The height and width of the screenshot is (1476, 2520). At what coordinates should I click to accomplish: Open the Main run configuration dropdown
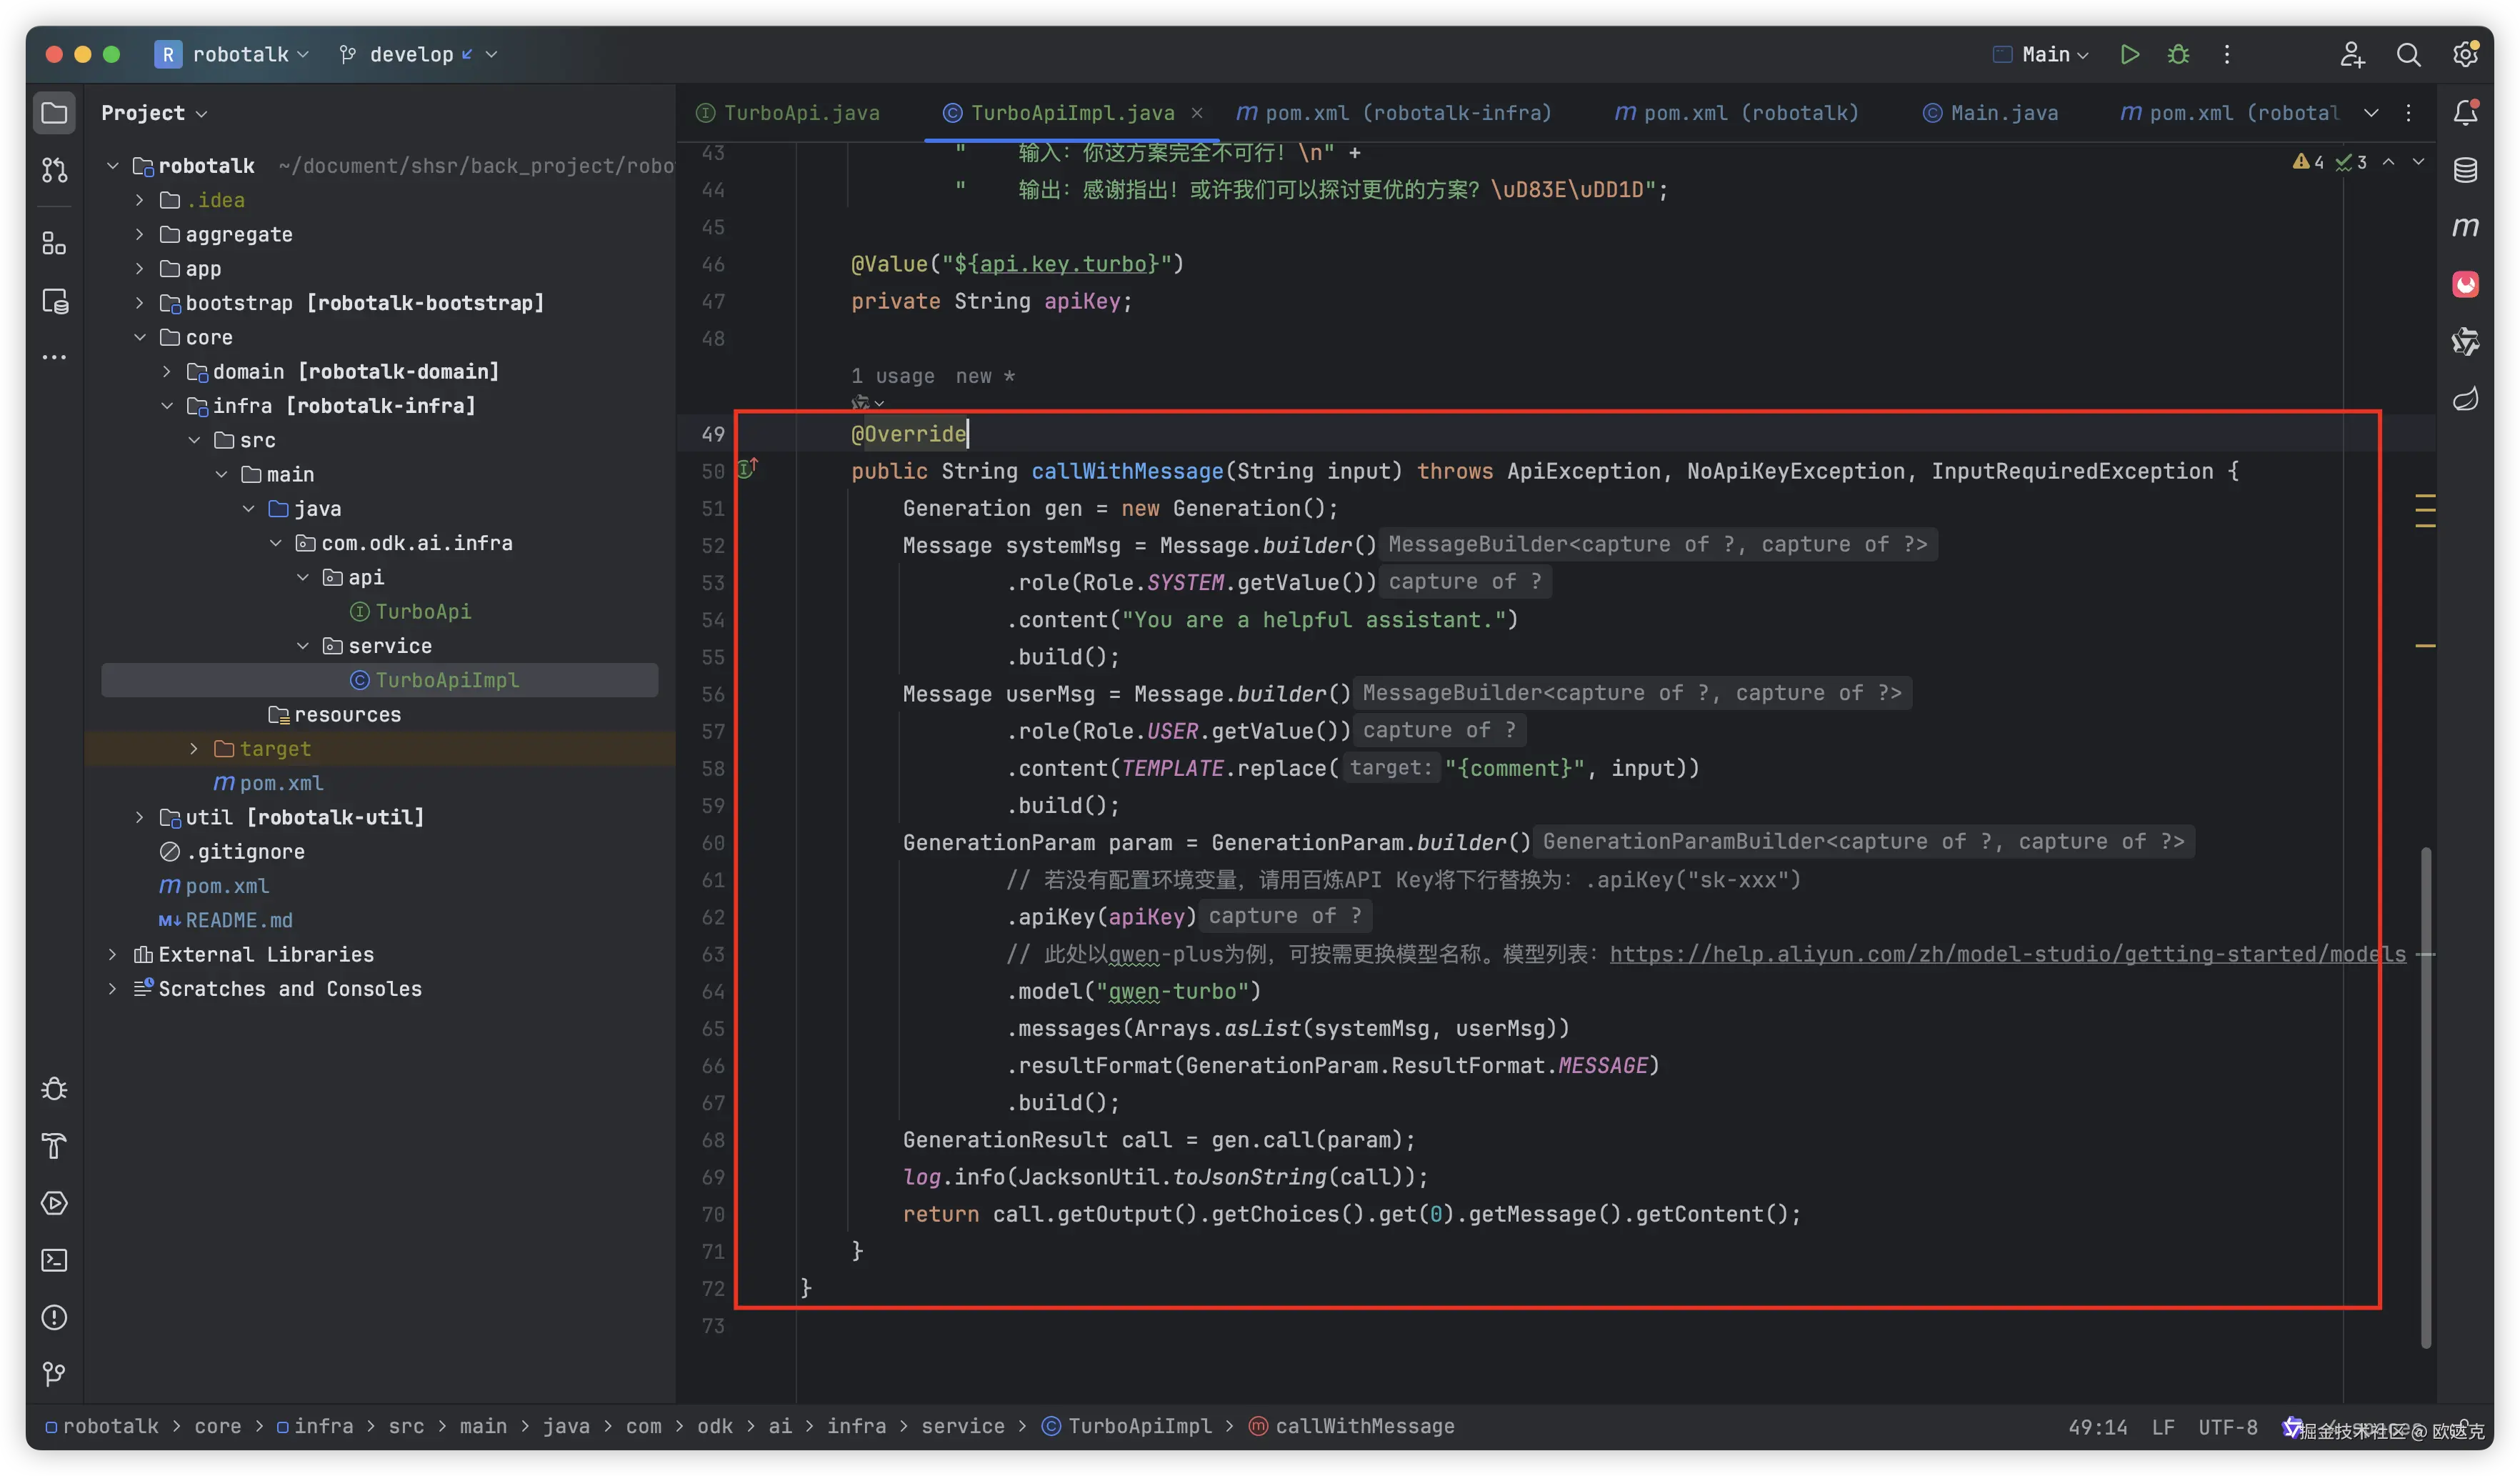[2054, 54]
